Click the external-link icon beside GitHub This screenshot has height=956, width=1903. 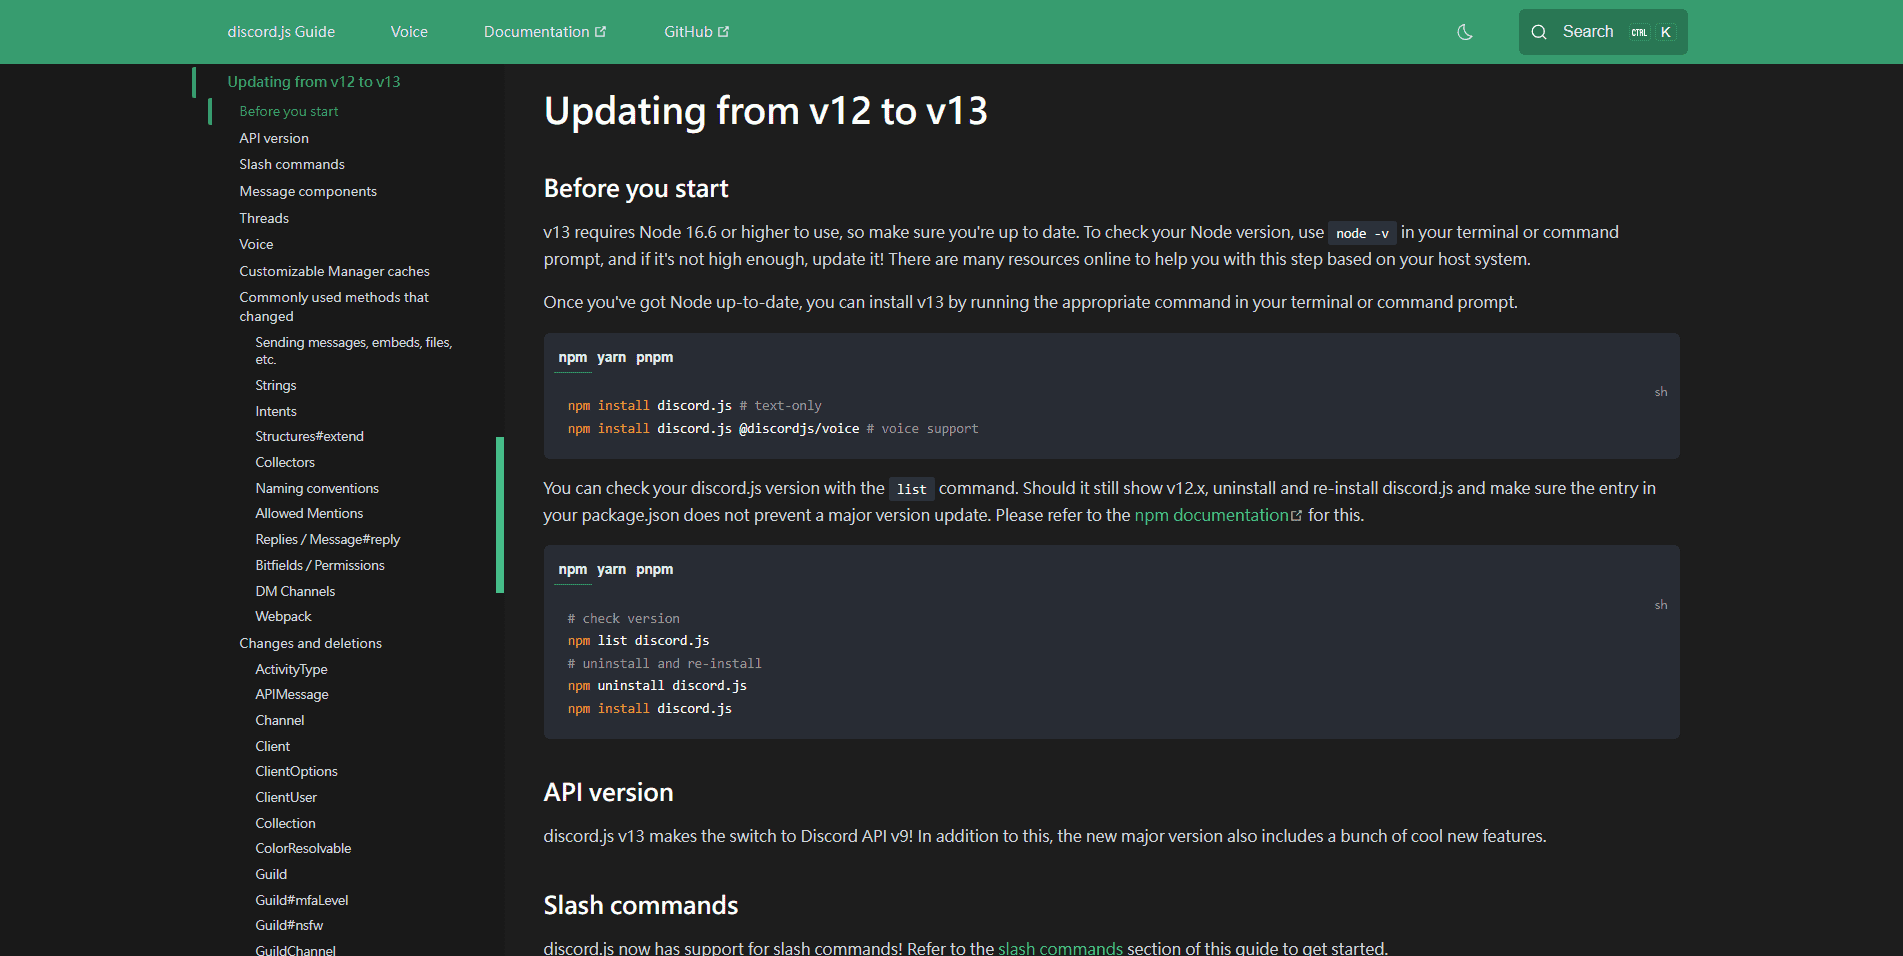(724, 32)
